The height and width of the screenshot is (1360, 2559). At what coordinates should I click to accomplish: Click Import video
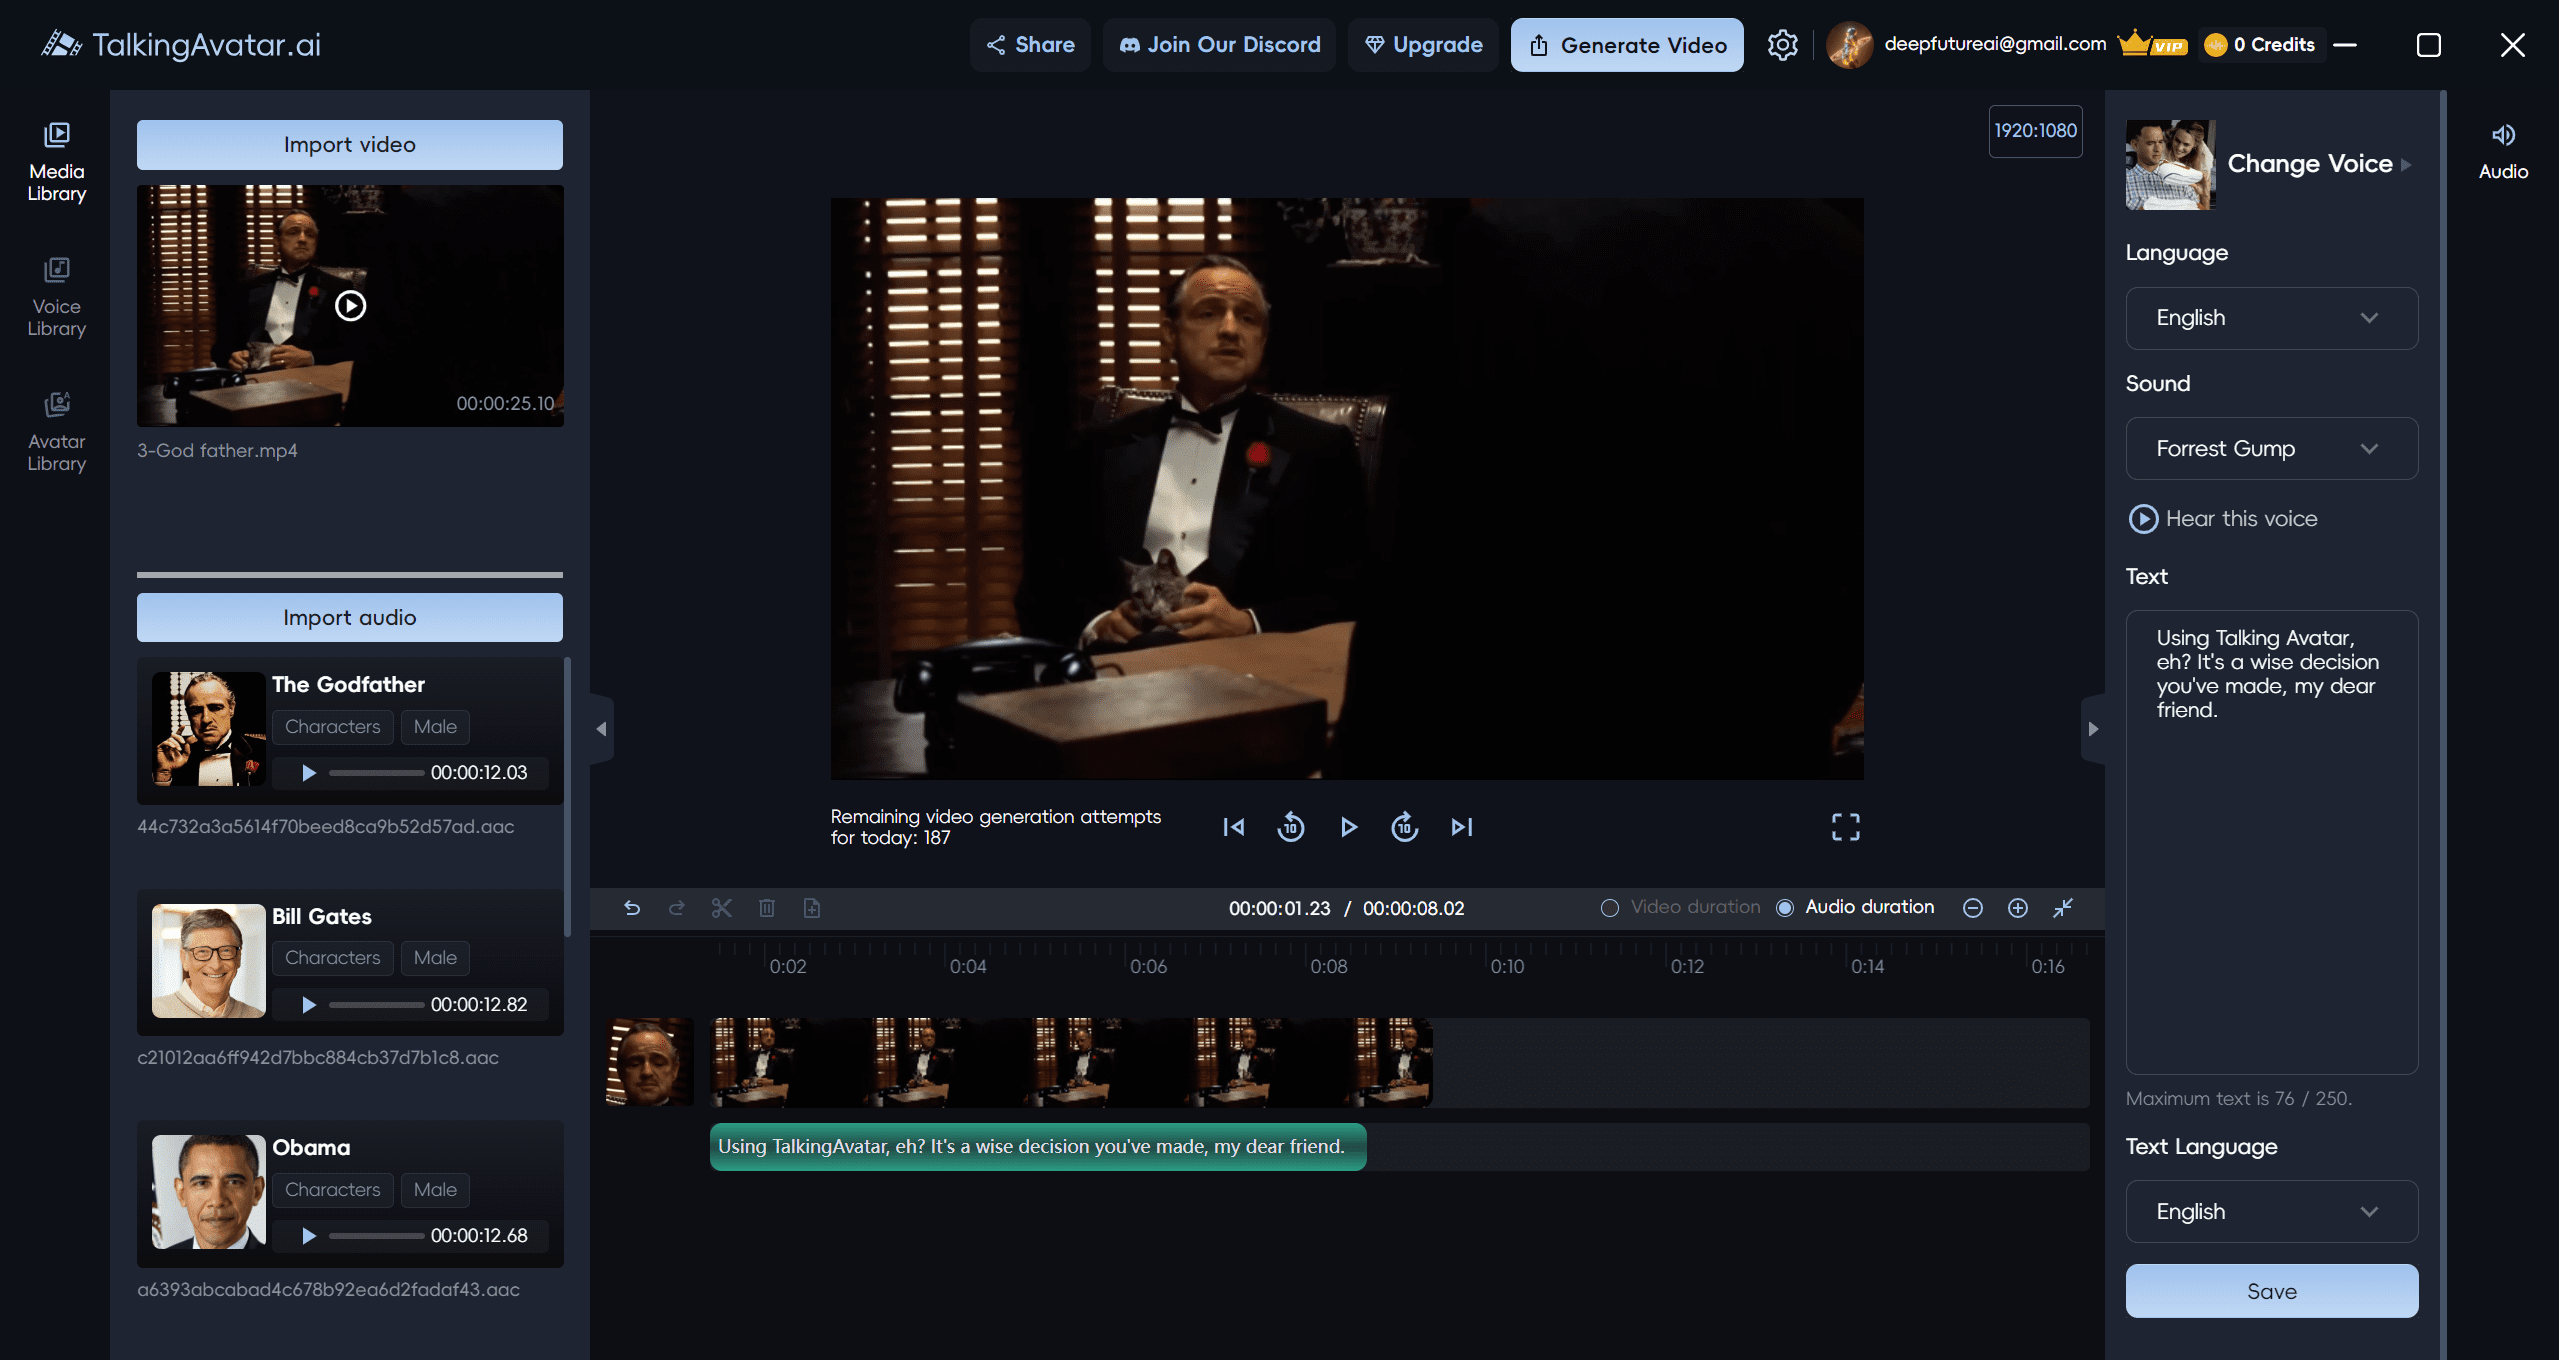click(x=350, y=145)
